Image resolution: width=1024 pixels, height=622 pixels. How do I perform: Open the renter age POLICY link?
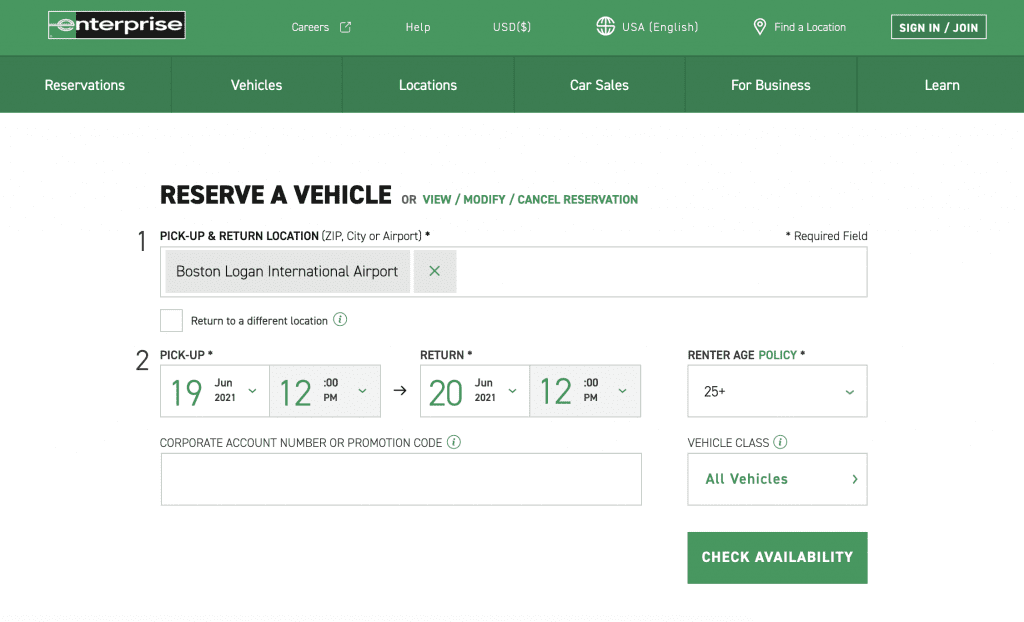click(x=777, y=355)
